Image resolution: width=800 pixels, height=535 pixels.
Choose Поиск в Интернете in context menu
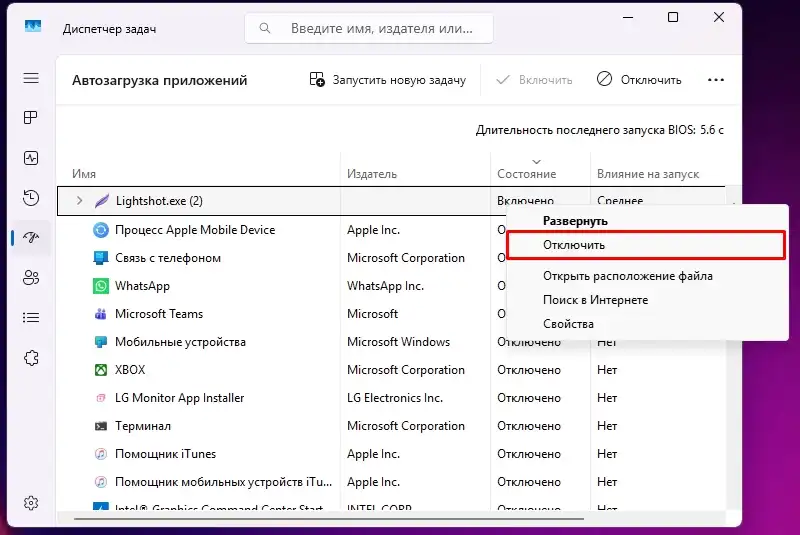click(595, 300)
